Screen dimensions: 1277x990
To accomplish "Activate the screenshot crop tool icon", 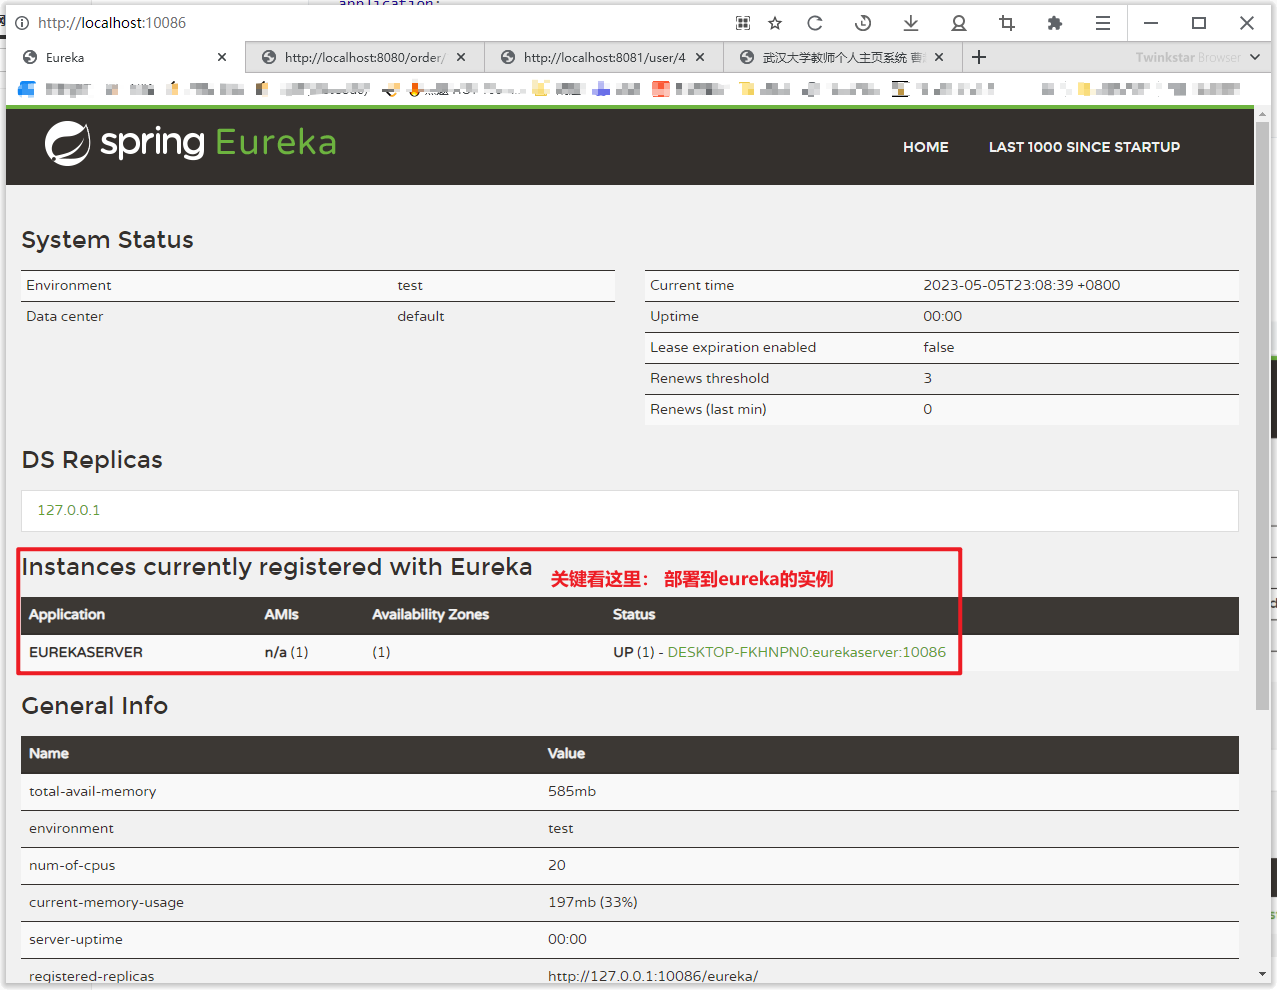I will 1007,23.
